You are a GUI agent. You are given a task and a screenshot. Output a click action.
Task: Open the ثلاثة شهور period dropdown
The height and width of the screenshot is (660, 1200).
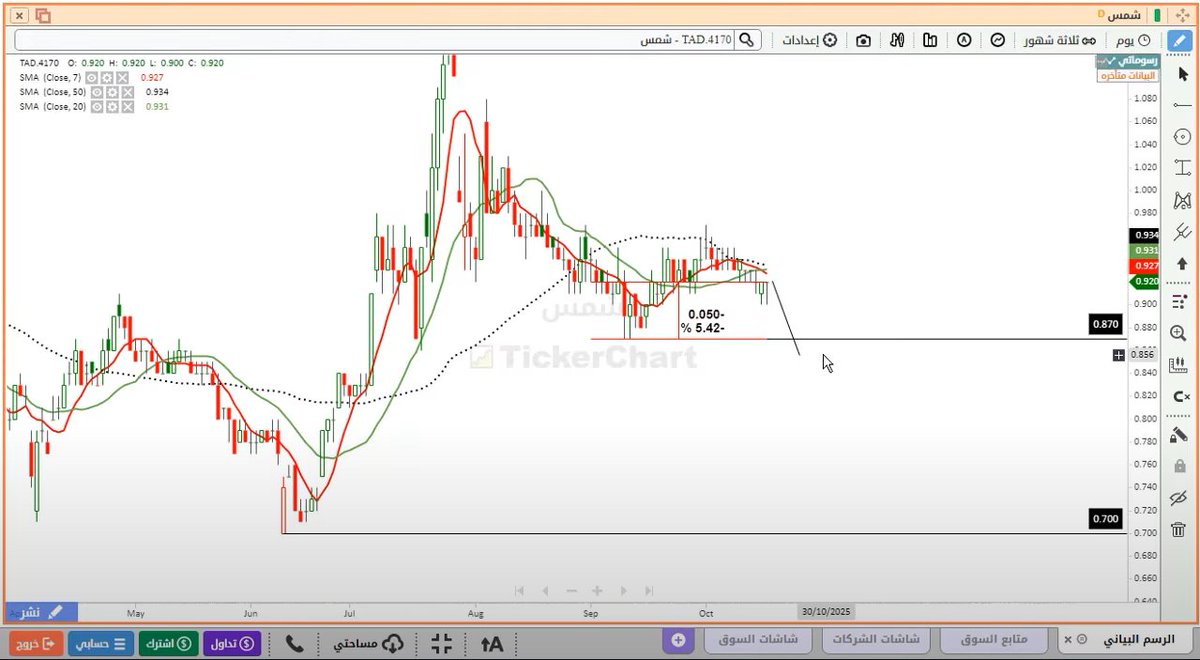[1060, 40]
